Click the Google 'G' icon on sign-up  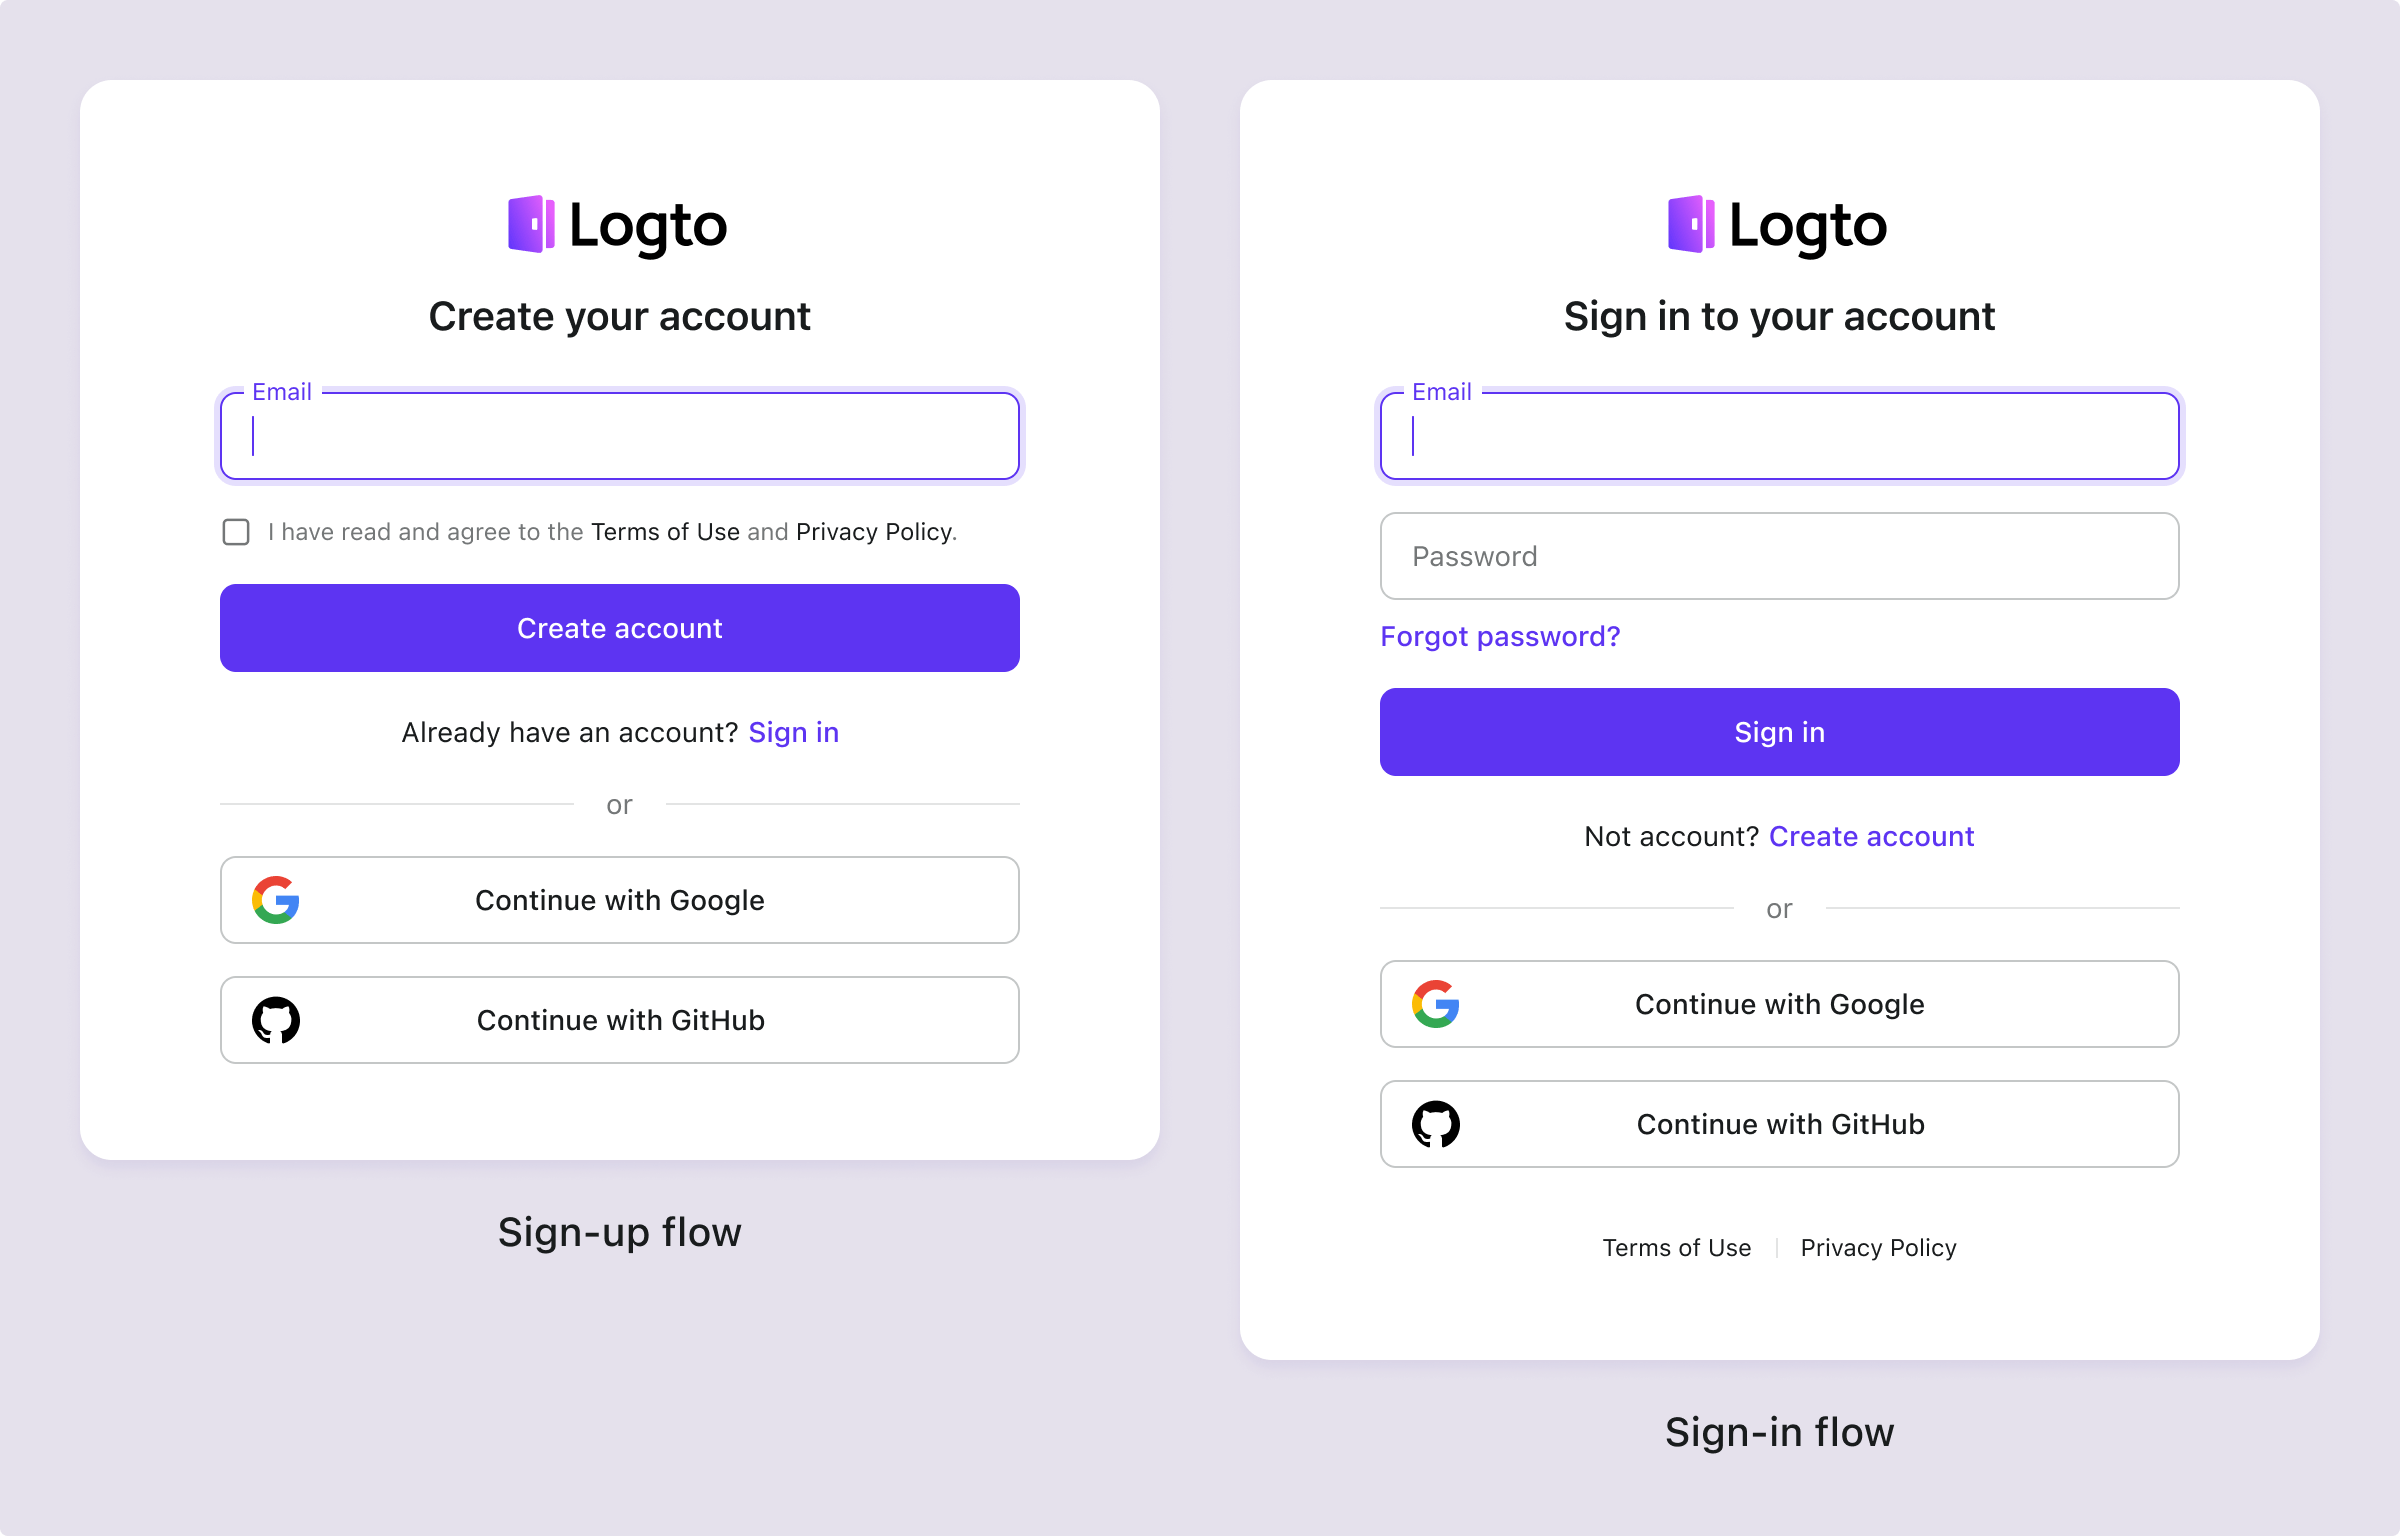tap(276, 901)
